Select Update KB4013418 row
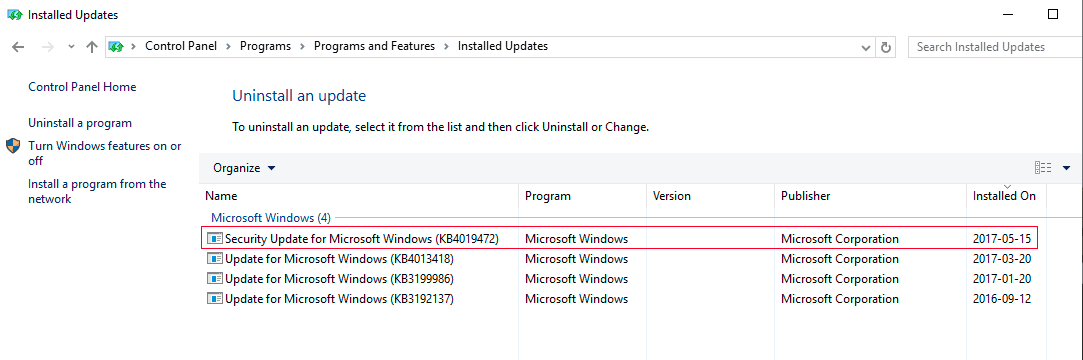Image resolution: width=1083 pixels, height=360 pixels. point(620,259)
